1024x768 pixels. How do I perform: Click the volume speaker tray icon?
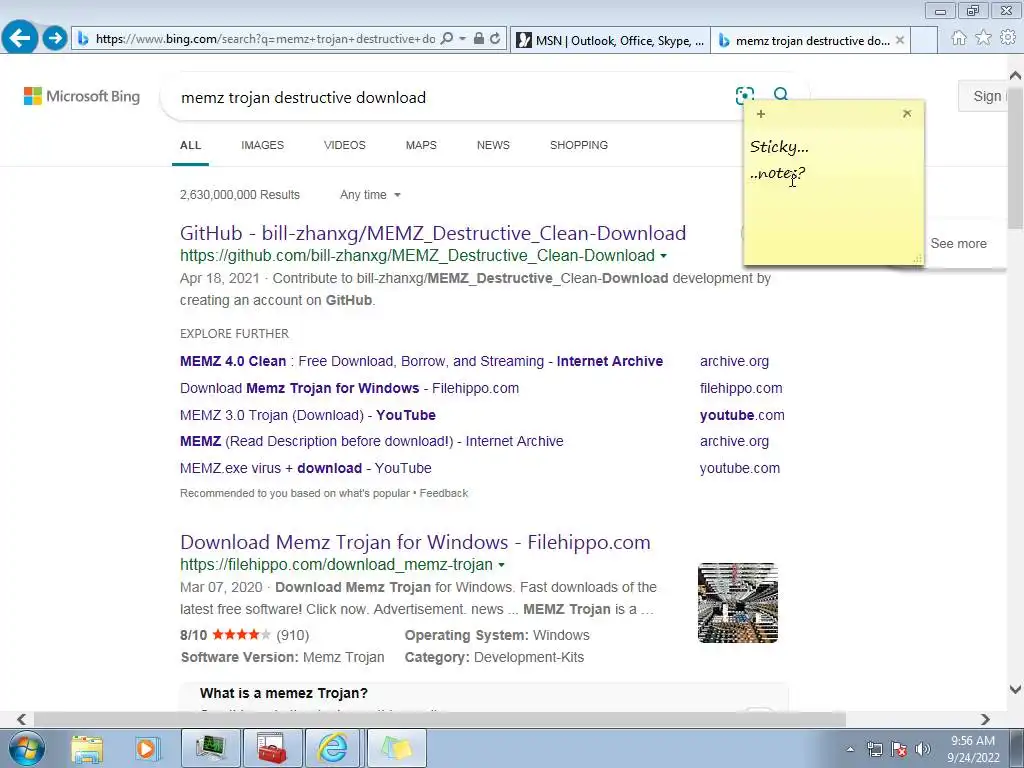(923, 749)
